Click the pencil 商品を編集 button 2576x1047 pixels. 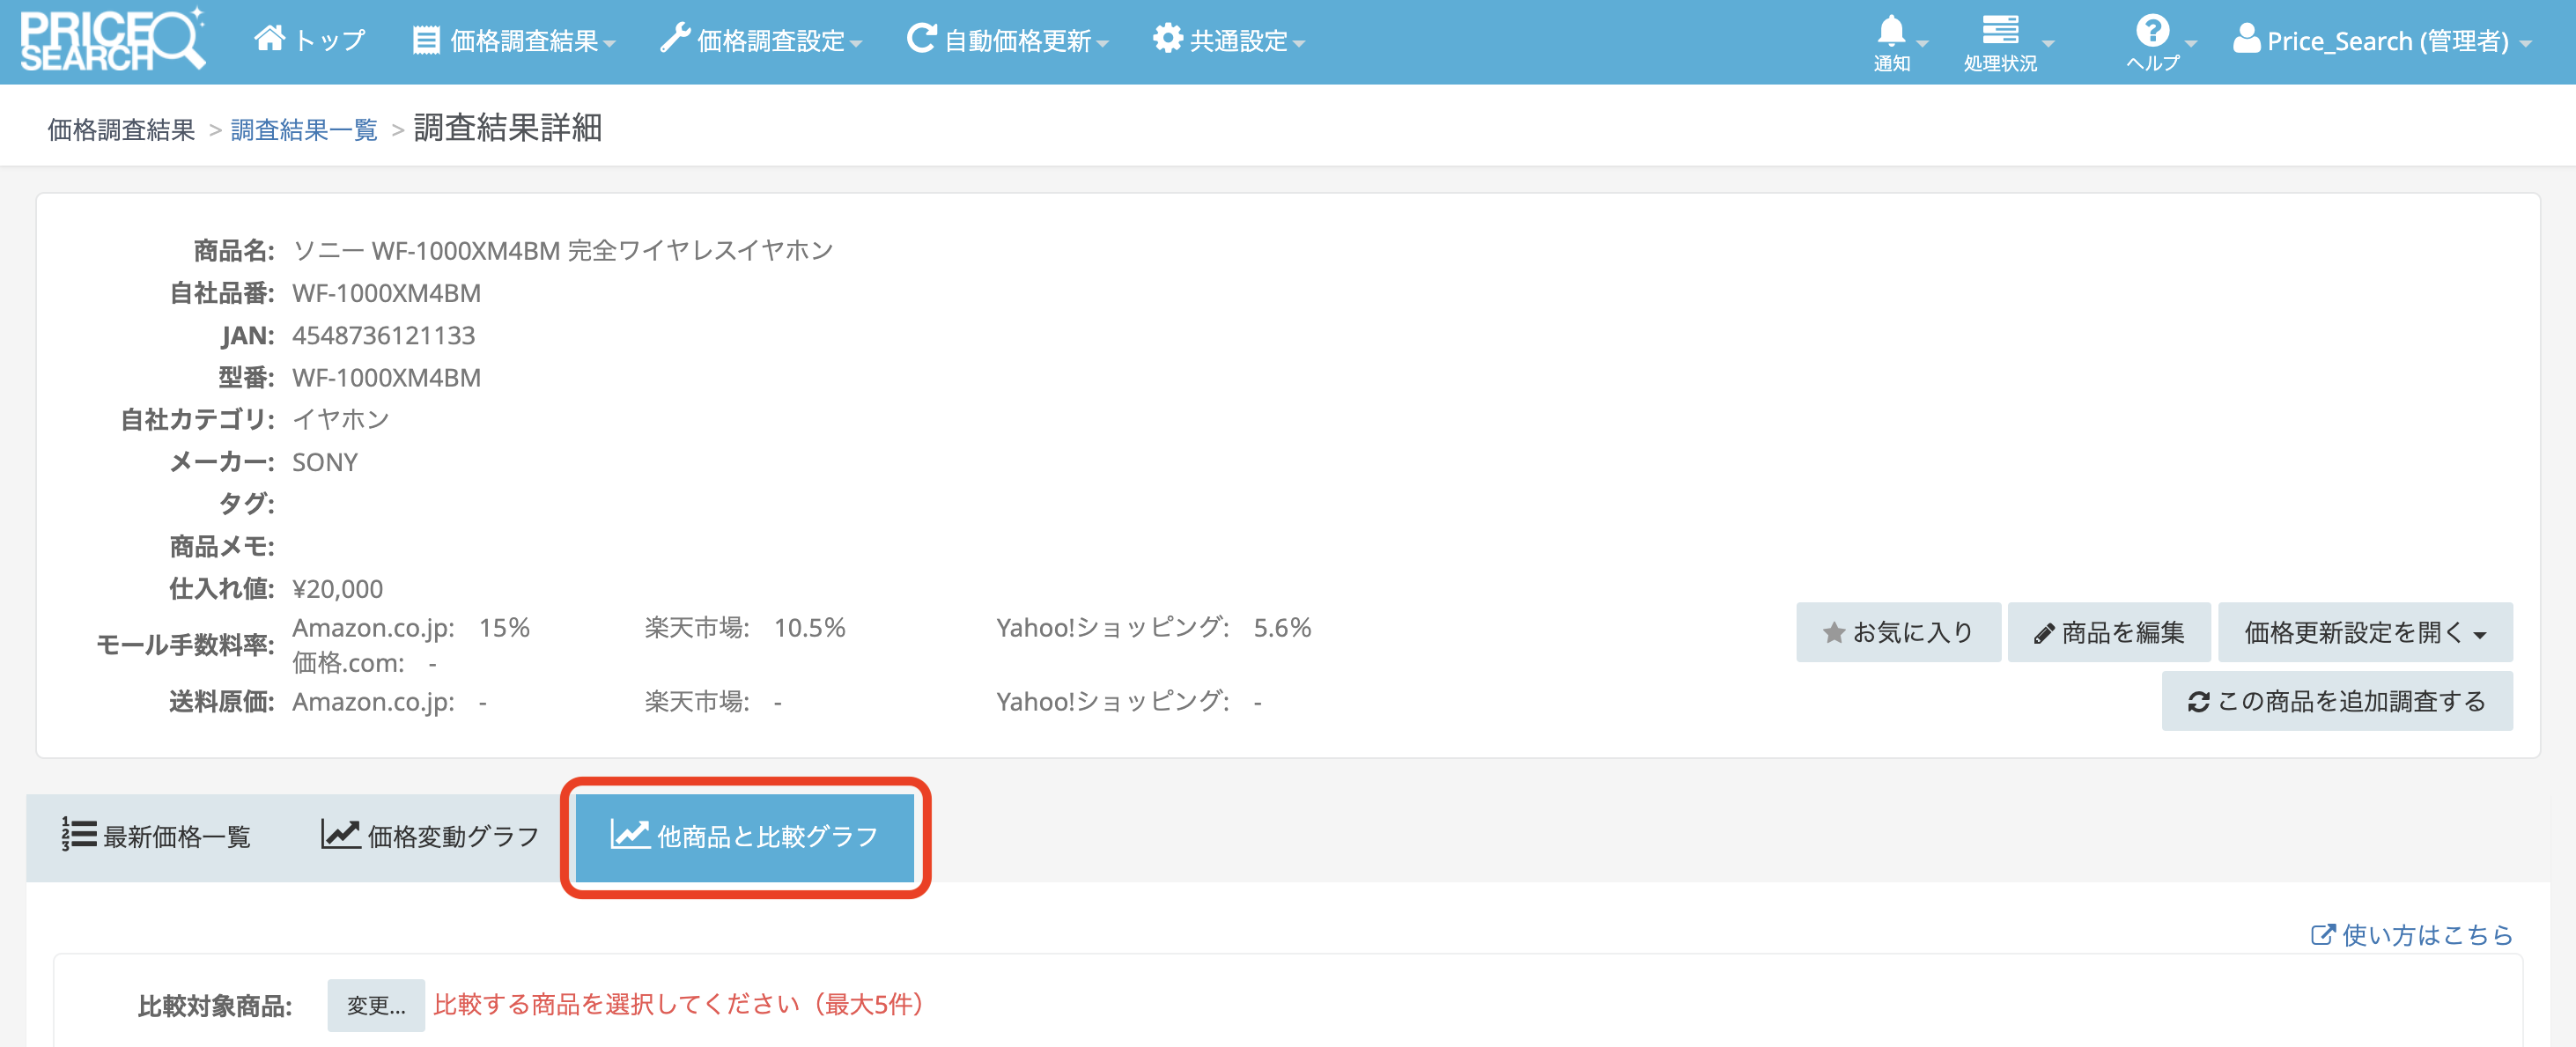(2108, 632)
